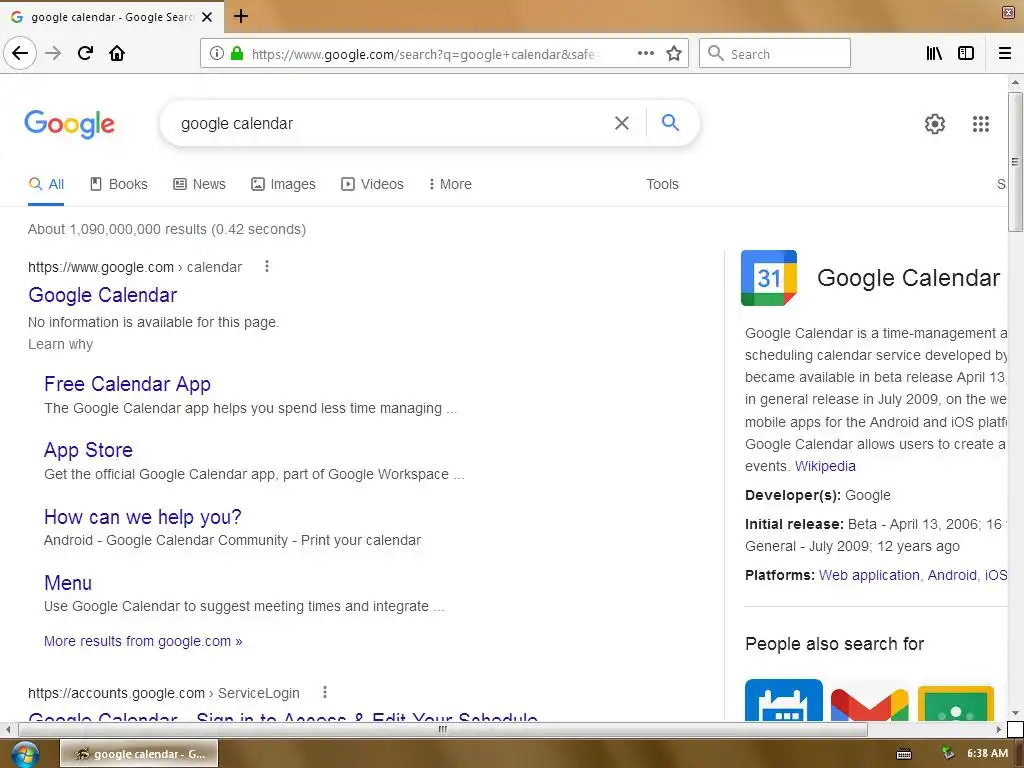Click More results from google.com
1024x768 pixels.
(x=143, y=641)
